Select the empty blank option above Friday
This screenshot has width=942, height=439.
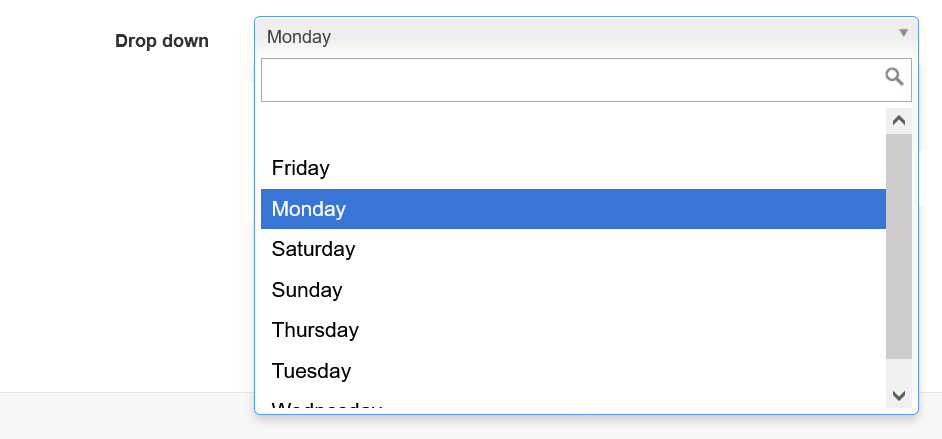573,128
